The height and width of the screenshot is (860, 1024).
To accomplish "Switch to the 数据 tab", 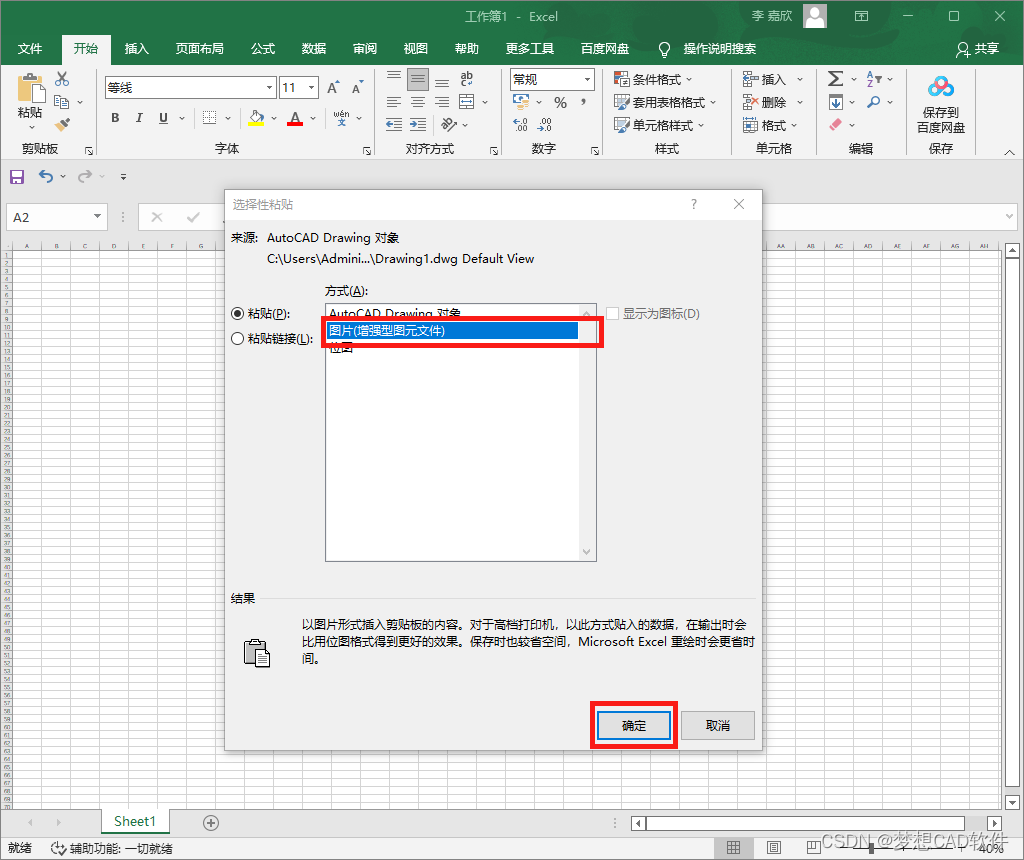I will click(314, 49).
